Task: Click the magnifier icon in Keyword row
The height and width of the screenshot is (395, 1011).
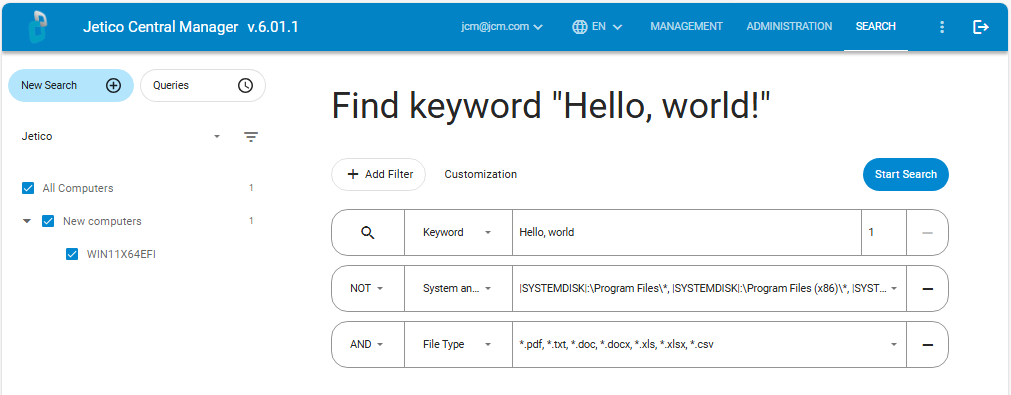Action: (x=368, y=233)
